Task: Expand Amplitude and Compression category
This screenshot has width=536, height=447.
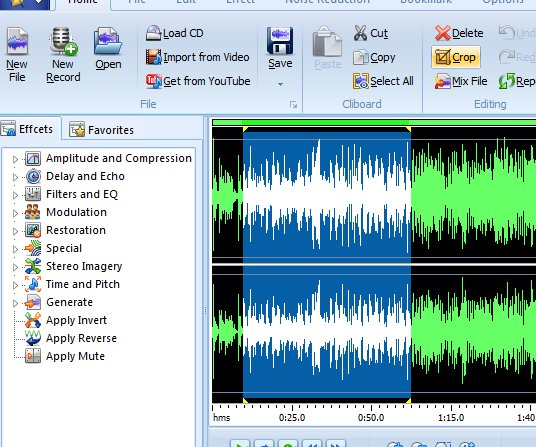Action: point(15,159)
